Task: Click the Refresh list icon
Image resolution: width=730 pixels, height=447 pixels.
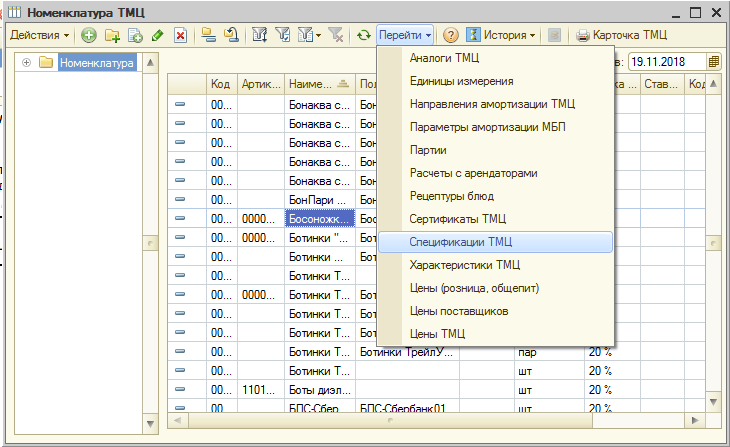Action: click(x=363, y=35)
